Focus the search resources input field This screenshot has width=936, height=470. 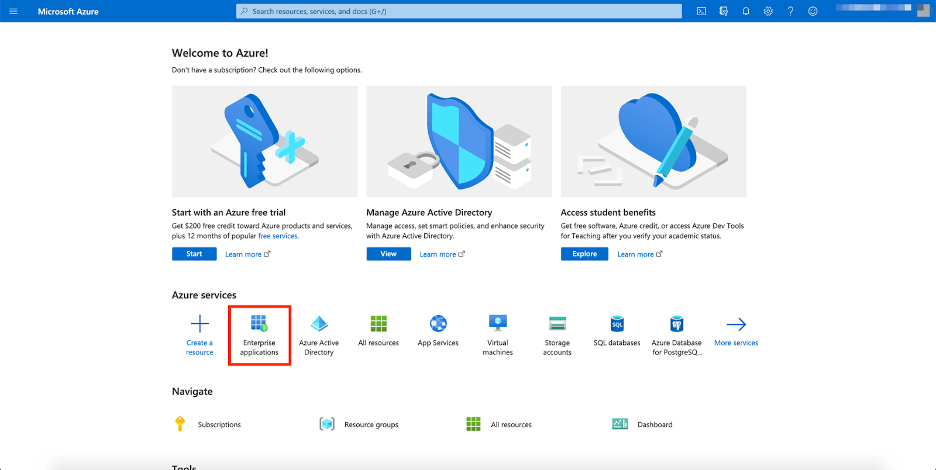(460, 11)
